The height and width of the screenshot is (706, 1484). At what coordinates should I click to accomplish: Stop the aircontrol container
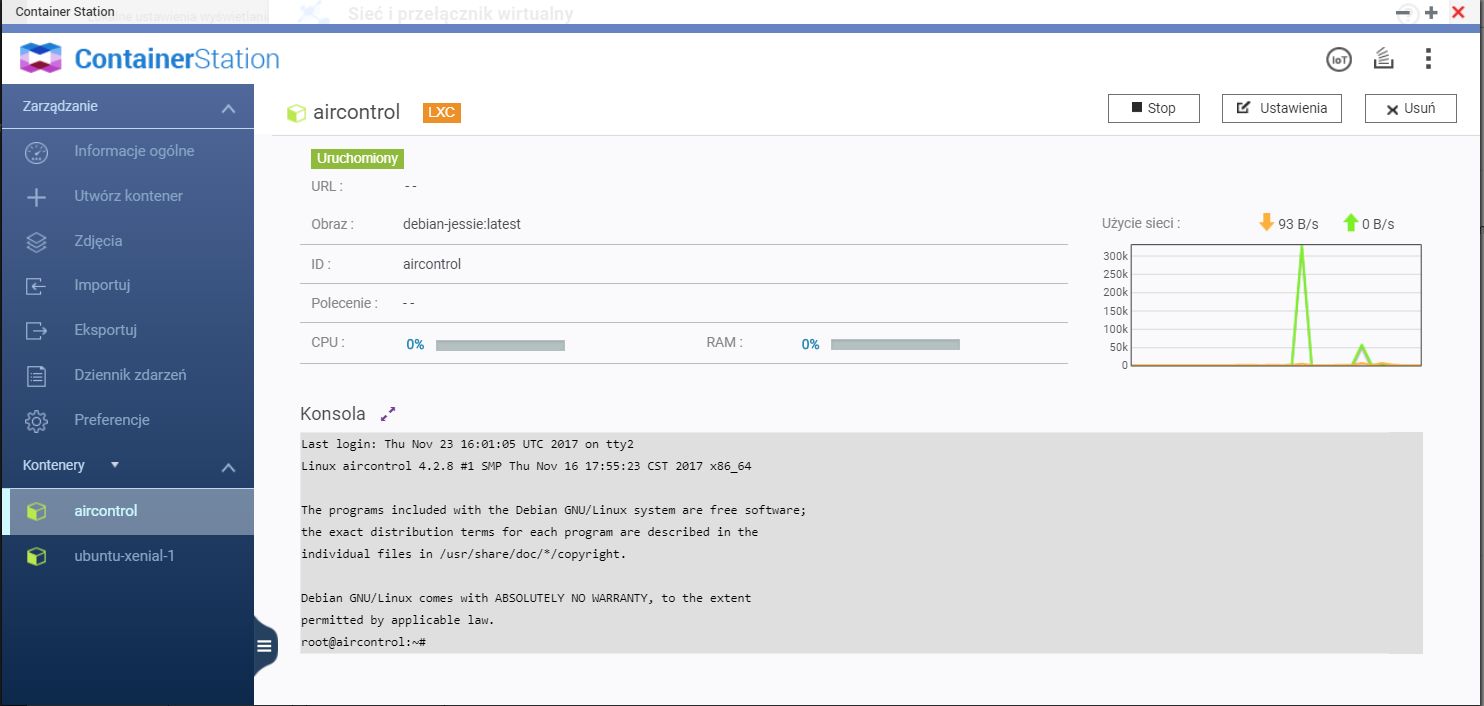[1153, 108]
